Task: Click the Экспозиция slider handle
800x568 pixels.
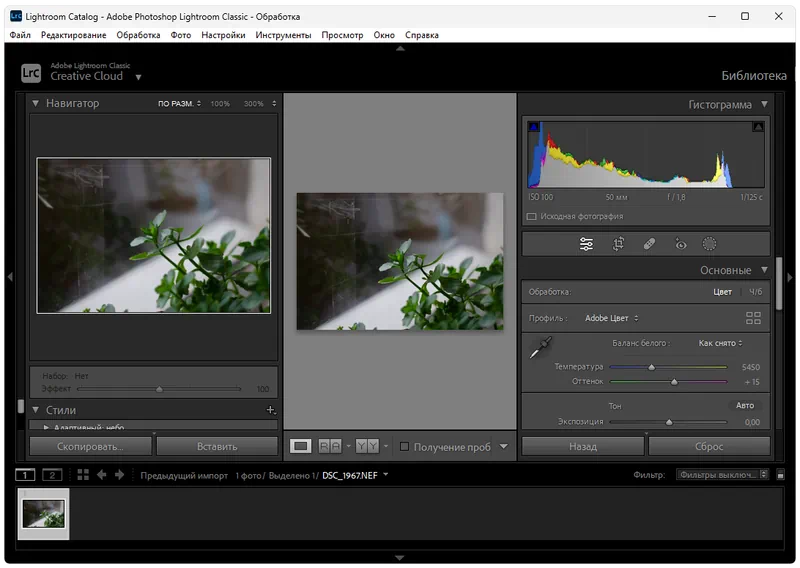Action: (669, 422)
